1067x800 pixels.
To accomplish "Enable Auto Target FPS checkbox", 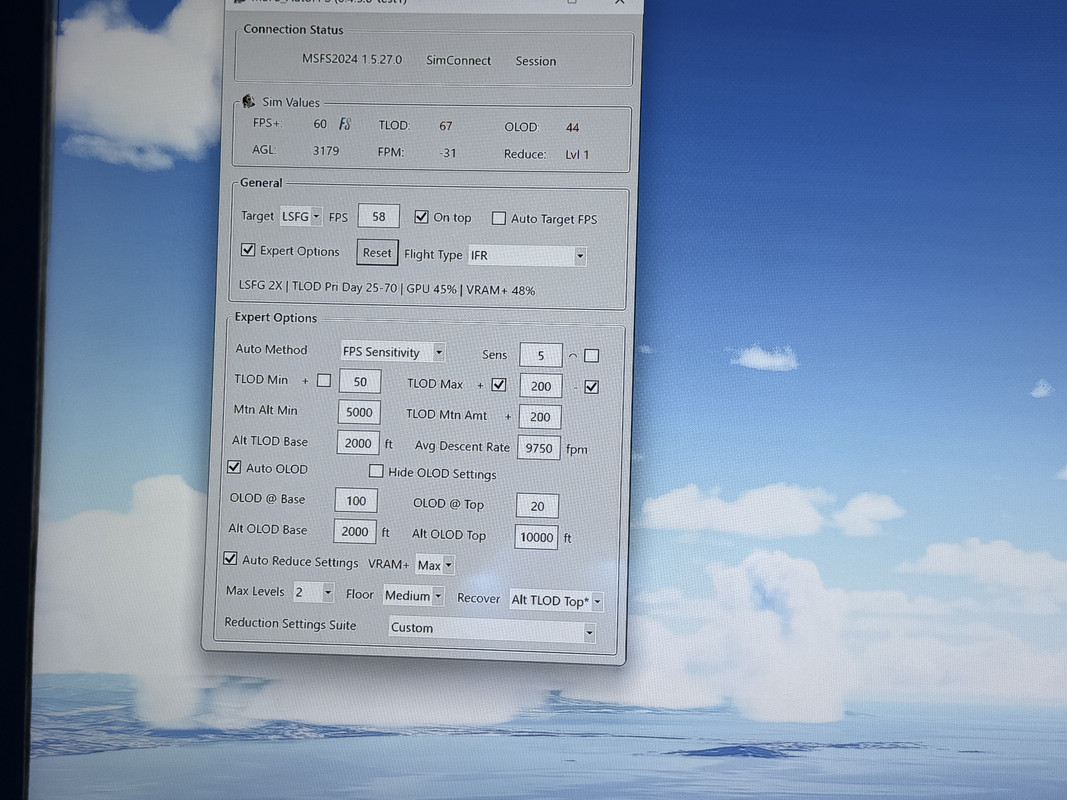I will pos(499,218).
